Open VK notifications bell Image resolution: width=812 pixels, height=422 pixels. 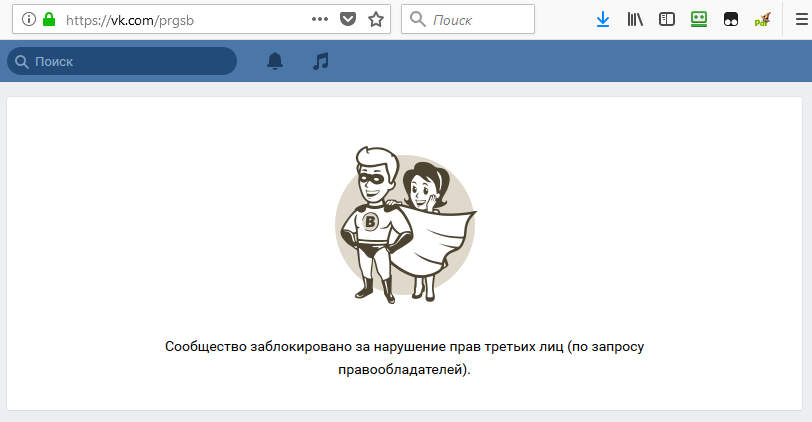(x=275, y=61)
